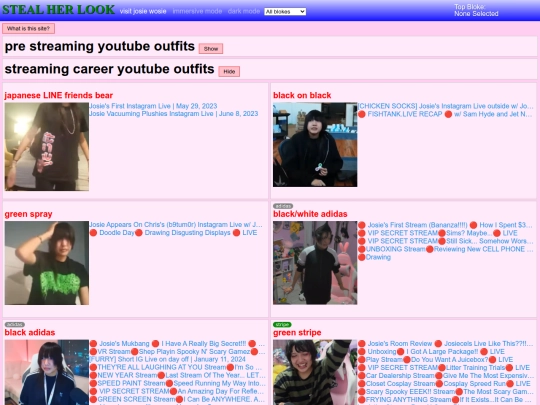The height and width of the screenshot is (405, 540).
Task: Open the All blokes dropdown
Action: pyautogui.click(x=285, y=12)
